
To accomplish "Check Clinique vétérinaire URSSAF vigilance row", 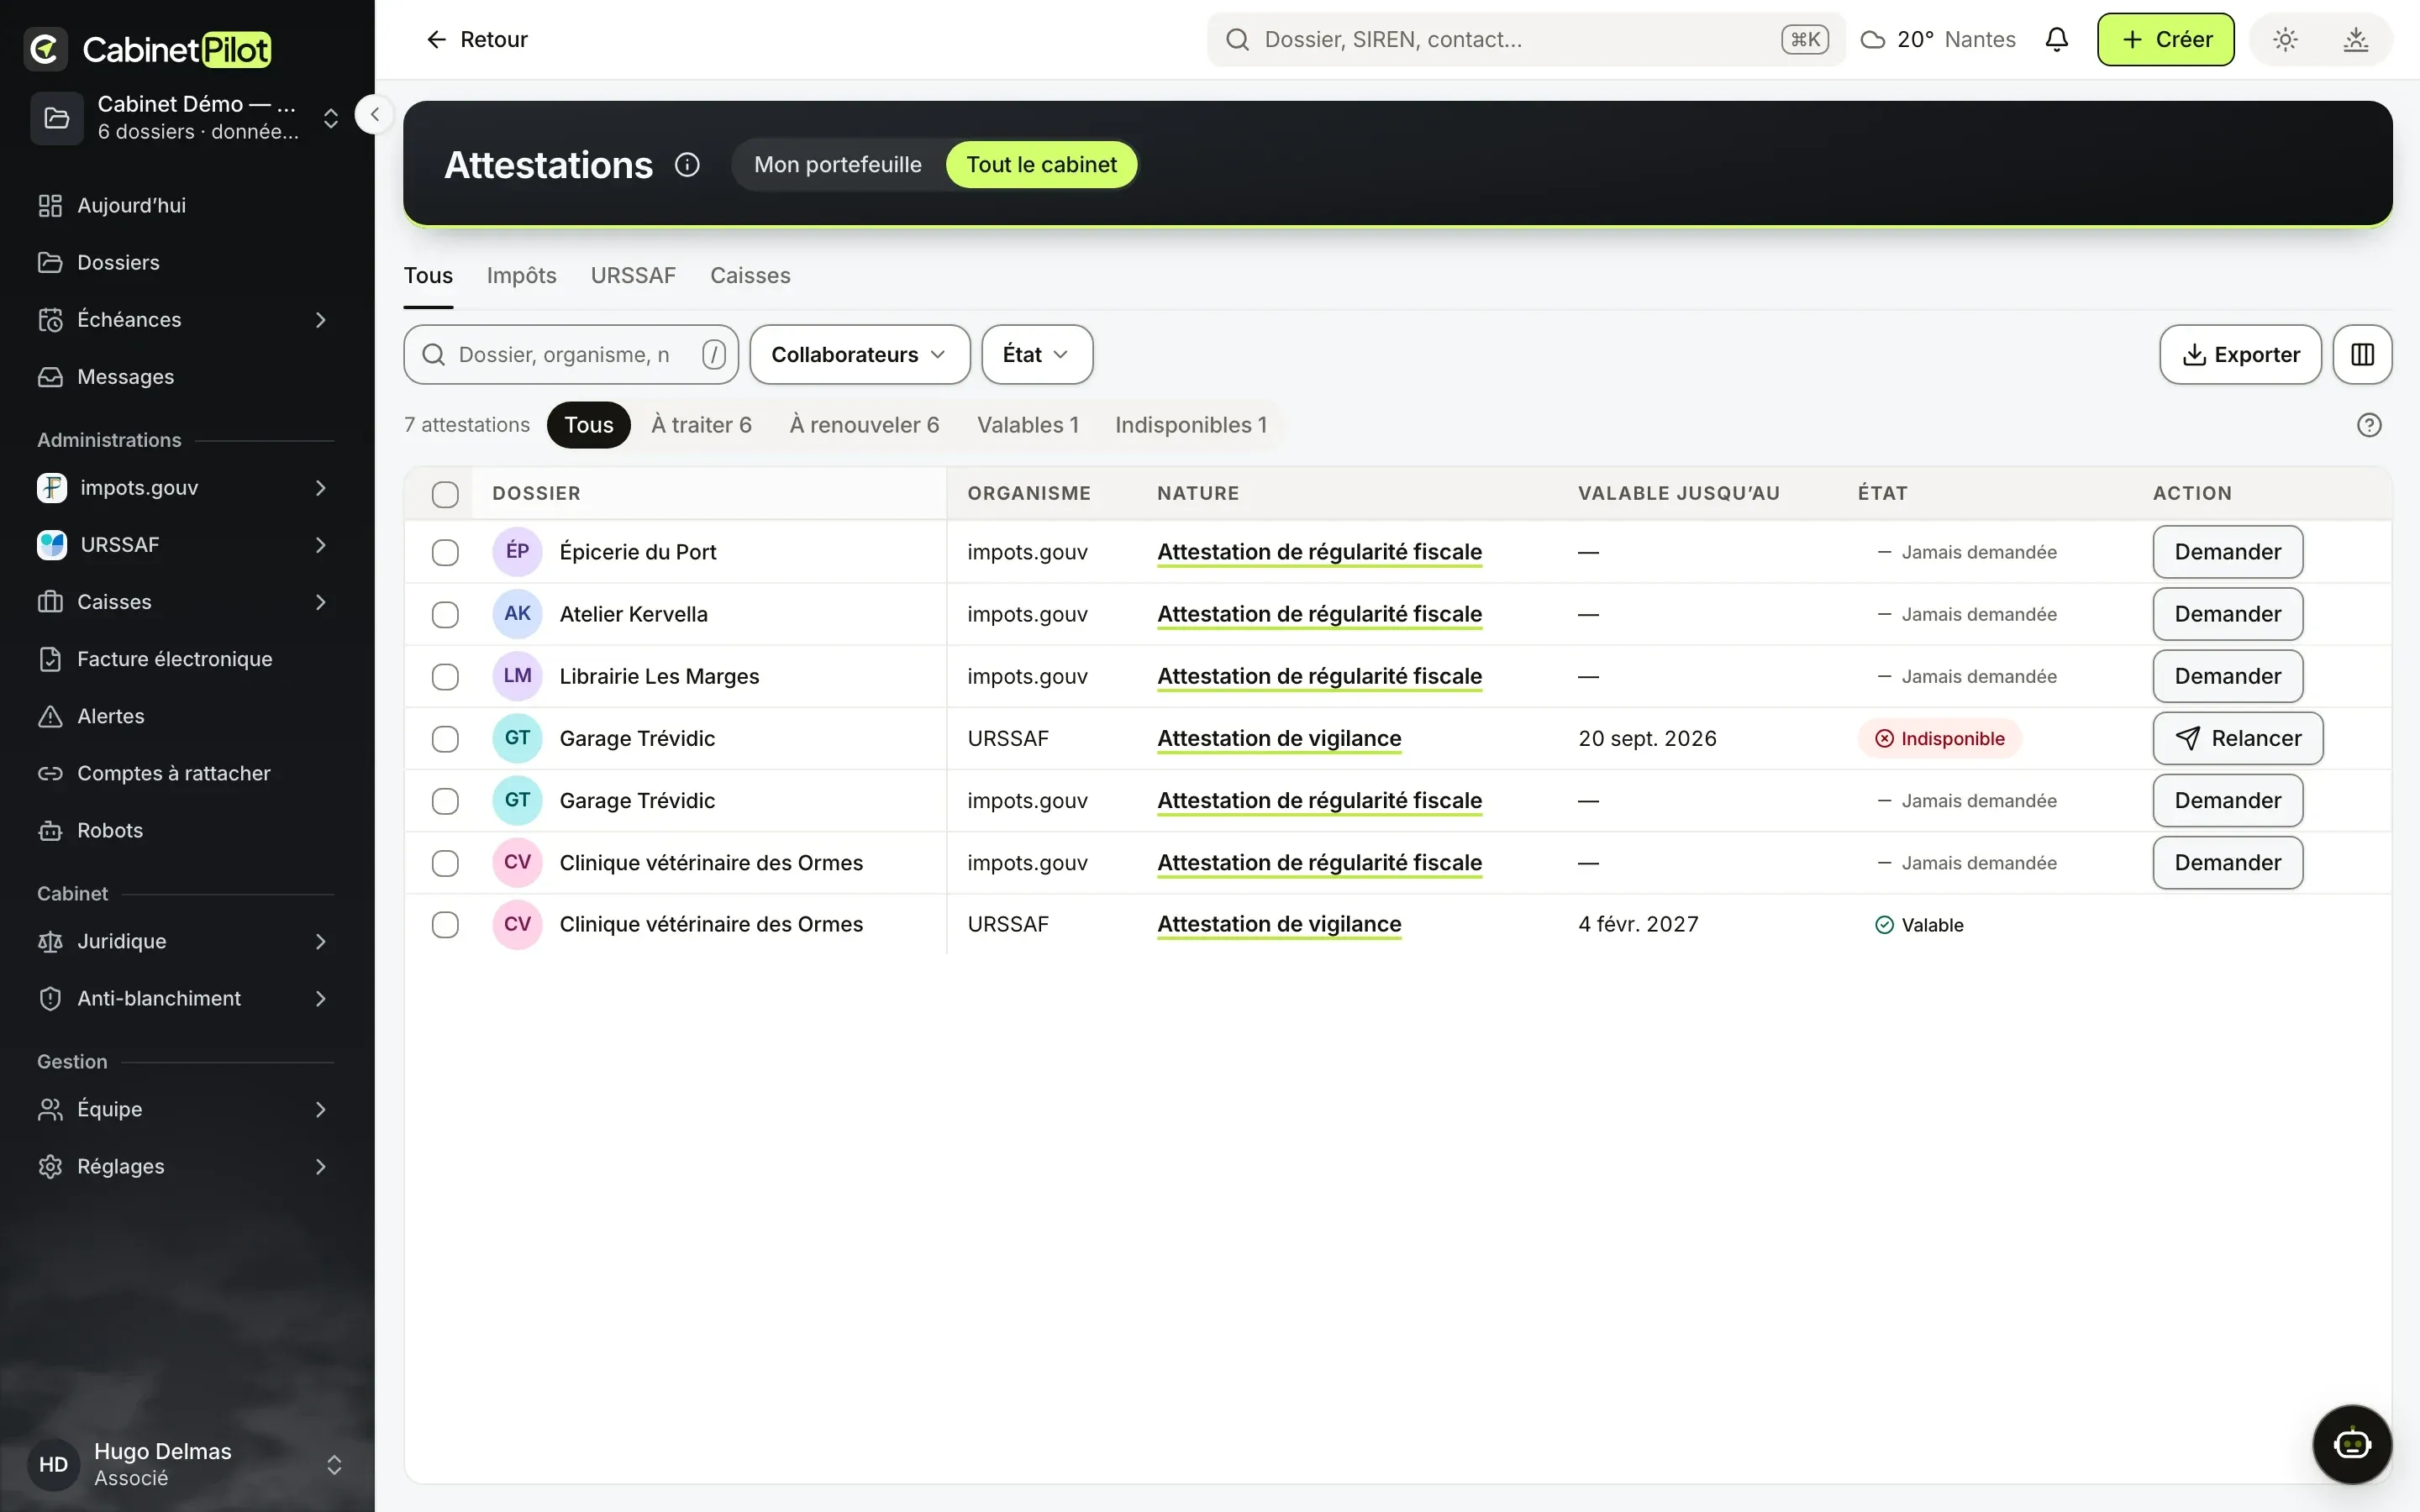I will tap(445, 924).
